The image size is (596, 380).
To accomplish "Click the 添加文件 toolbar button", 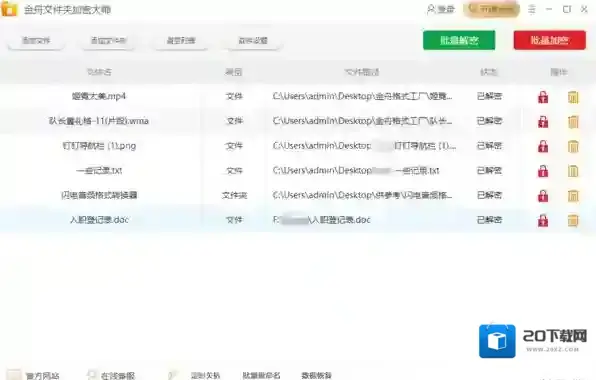I will (x=36, y=40).
